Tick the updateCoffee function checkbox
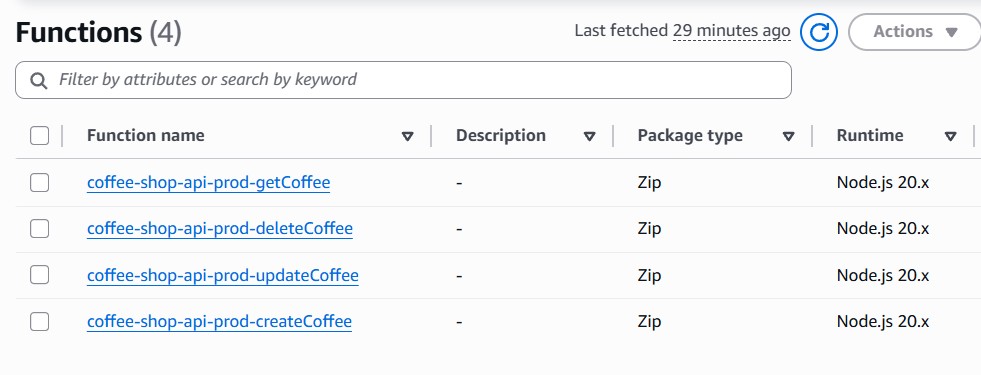The width and height of the screenshot is (981, 375). (39, 275)
